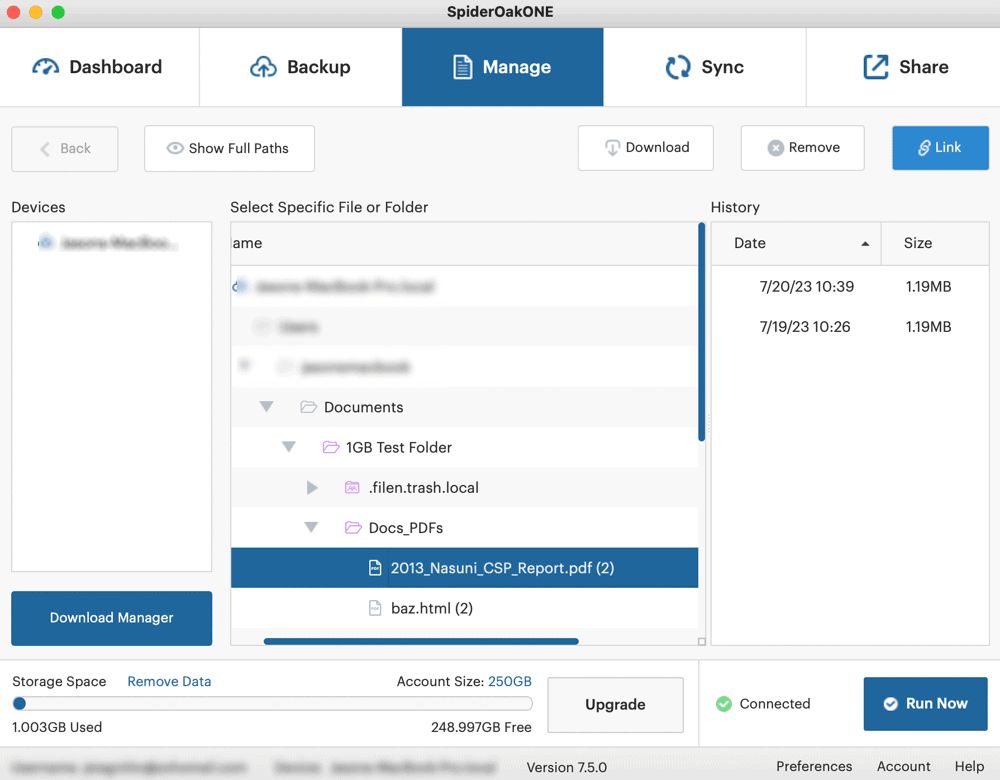Screen dimensions: 1000x780
Task: Click the baz.html file icon
Action: point(375,608)
